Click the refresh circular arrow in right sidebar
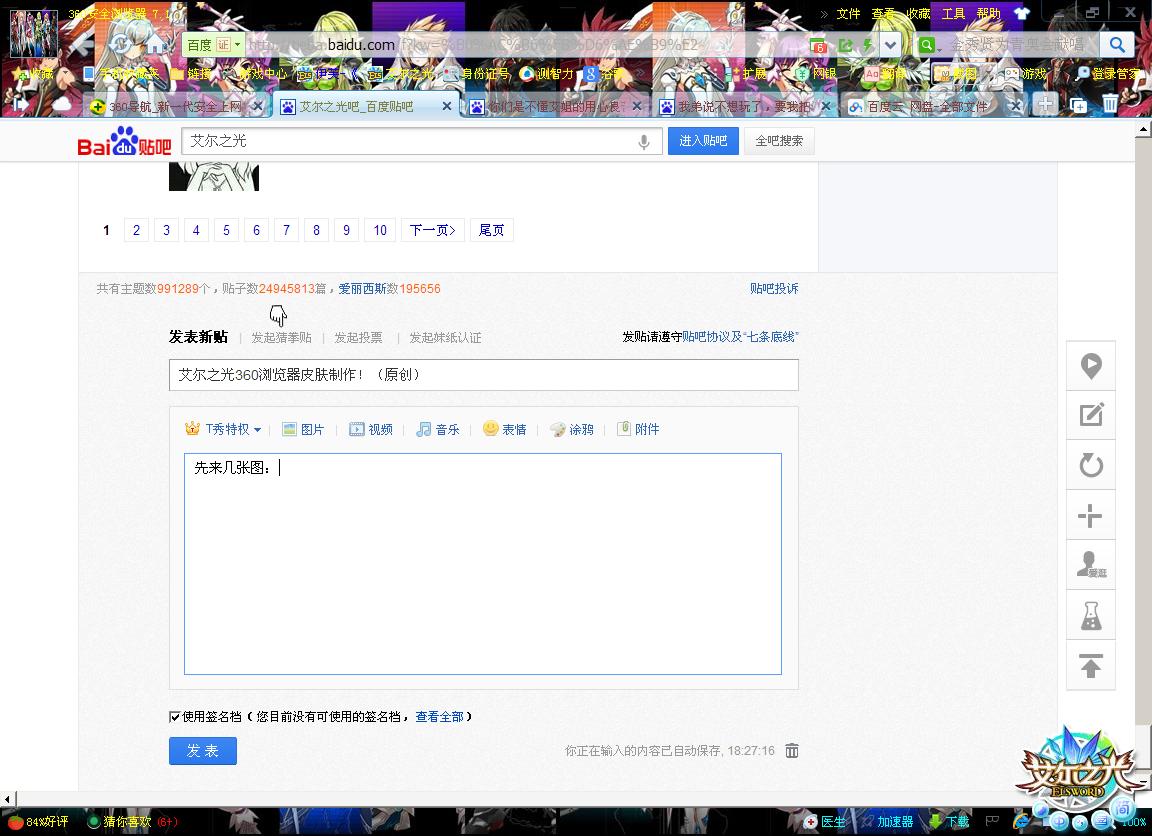Screen dimensions: 1152x836 click(x=1091, y=465)
